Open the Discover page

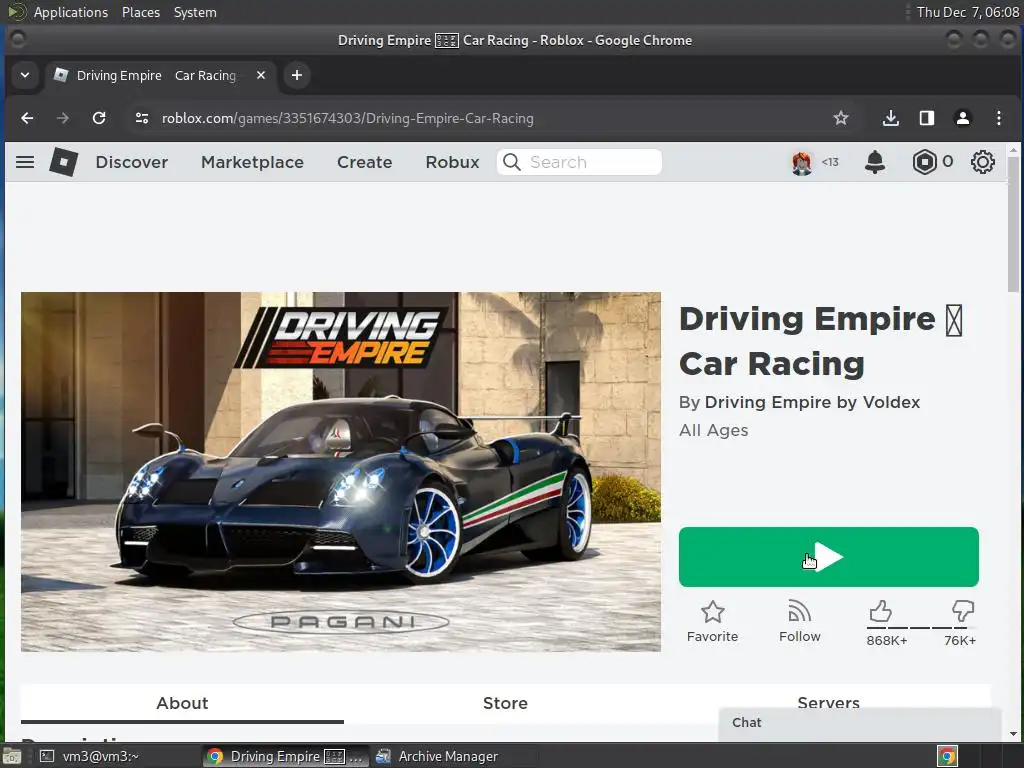click(x=132, y=162)
